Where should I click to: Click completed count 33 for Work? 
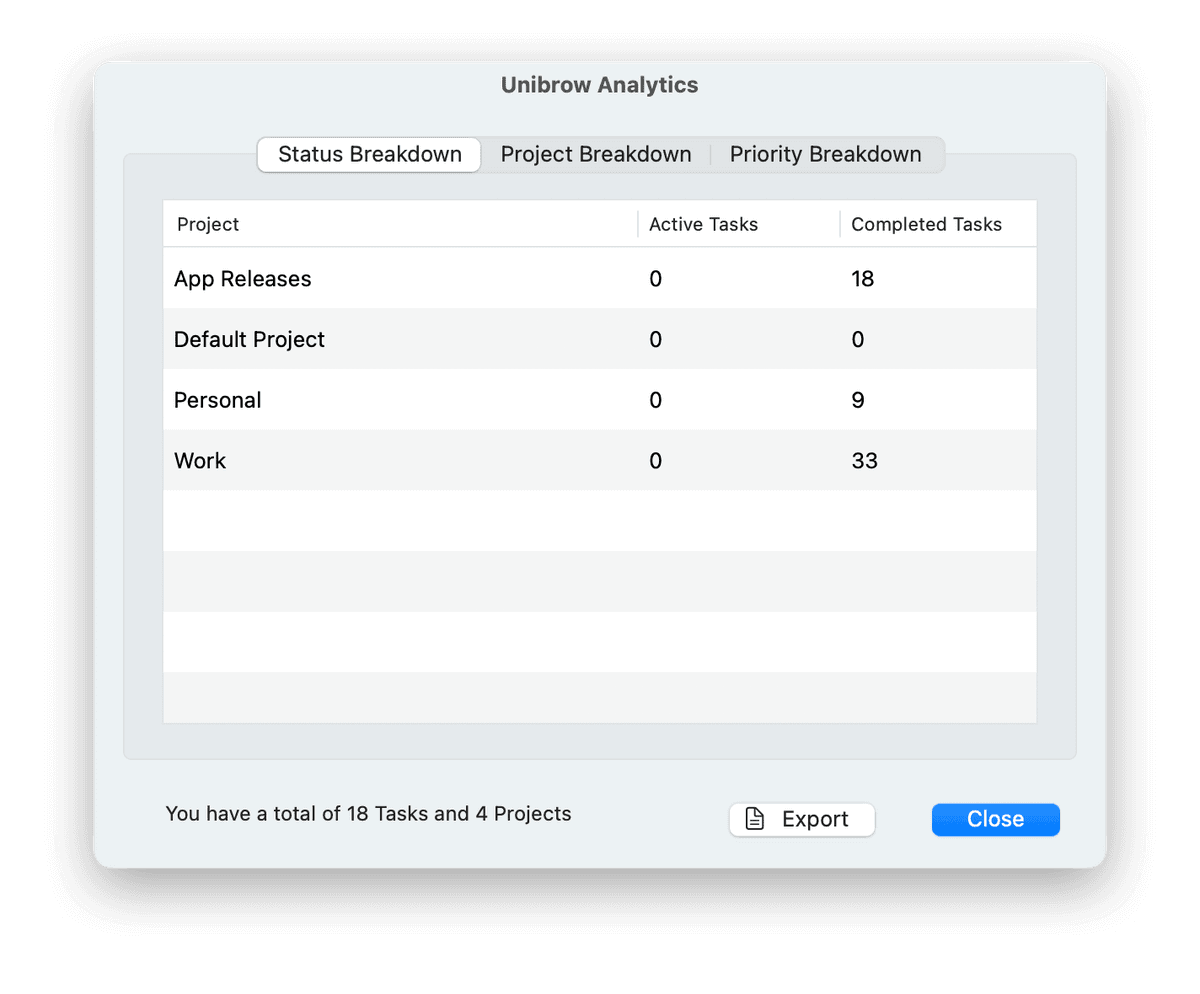coord(864,461)
